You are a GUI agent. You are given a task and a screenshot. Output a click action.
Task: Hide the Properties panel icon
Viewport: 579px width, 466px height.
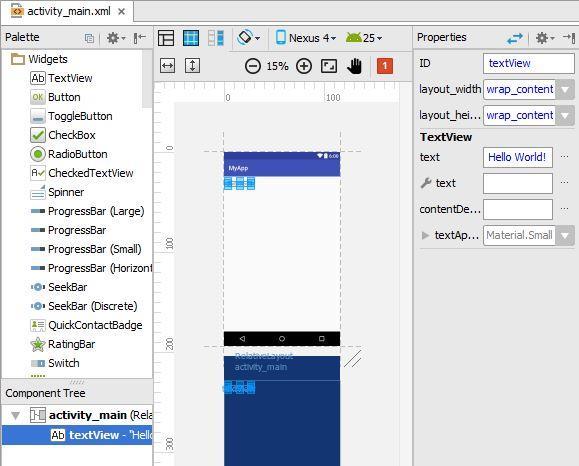click(x=569, y=38)
